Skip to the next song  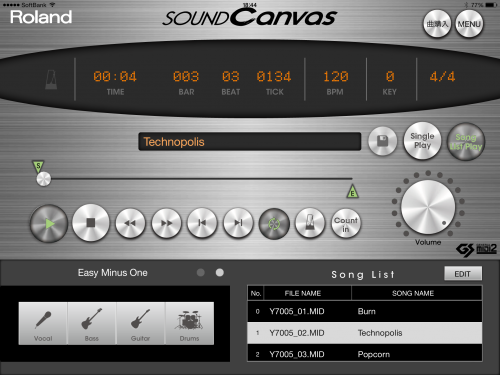(x=238, y=223)
